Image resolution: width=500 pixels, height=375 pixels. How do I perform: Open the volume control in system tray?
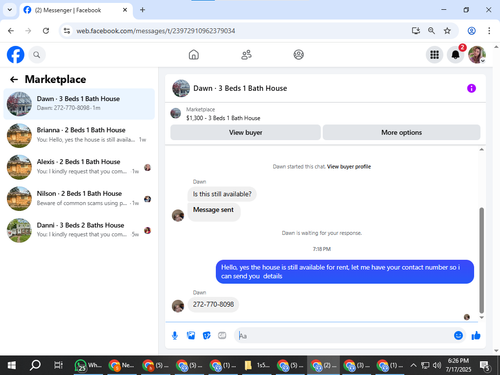tap(437, 365)
